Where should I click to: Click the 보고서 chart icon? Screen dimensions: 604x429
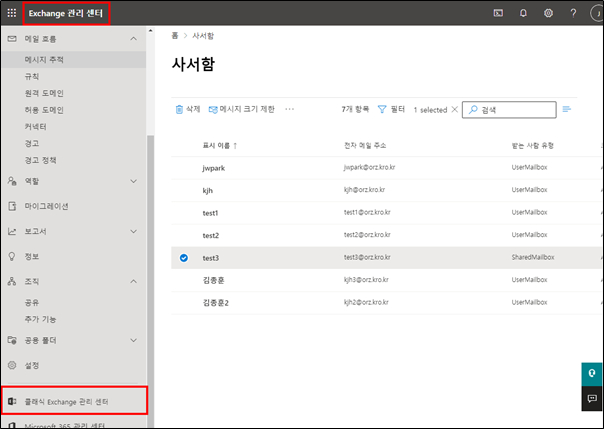coord(12,231)
